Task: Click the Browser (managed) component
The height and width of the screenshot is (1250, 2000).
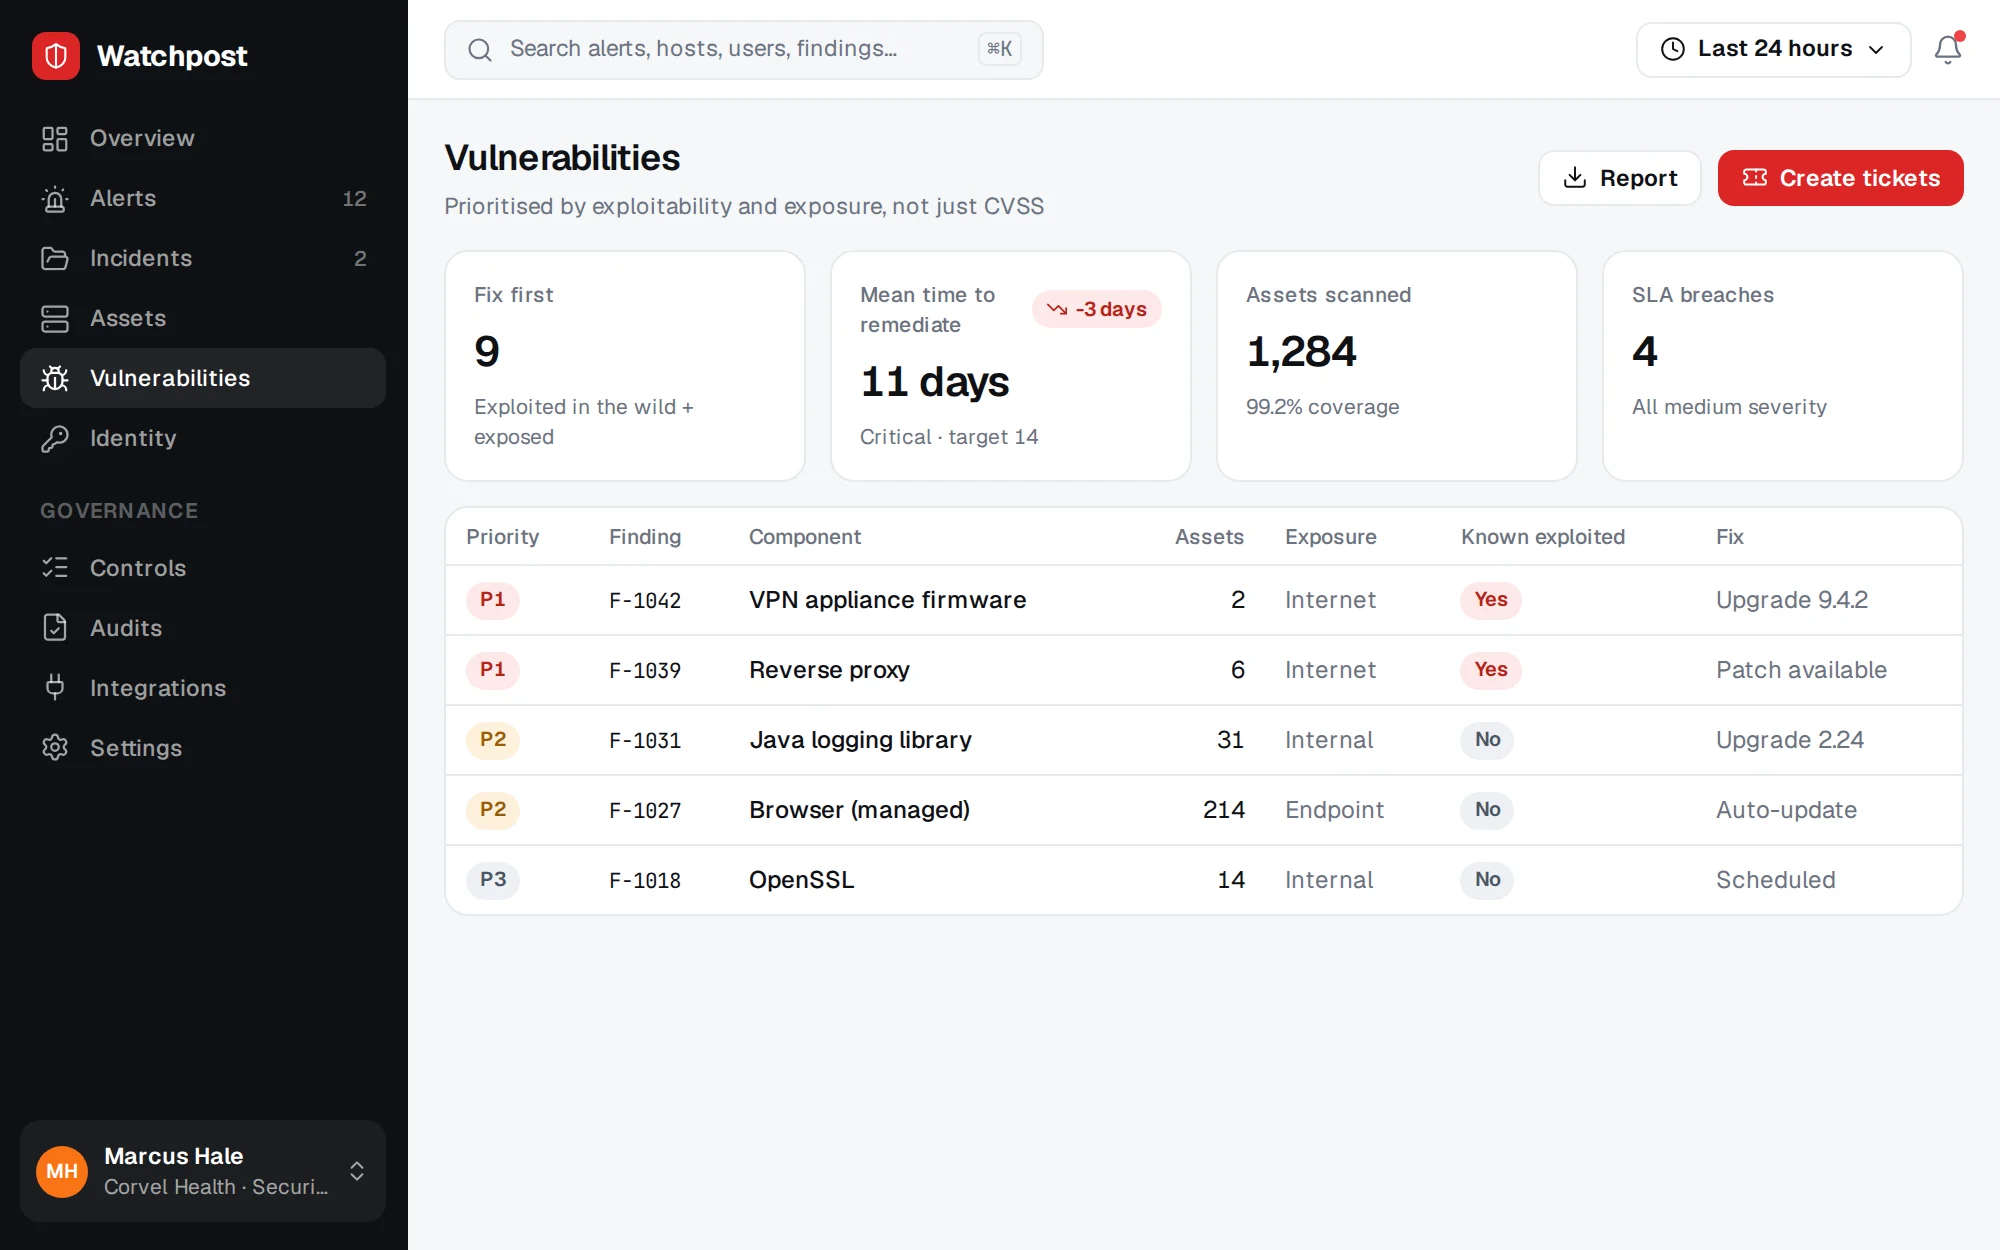Action: (x=859, y=810)
